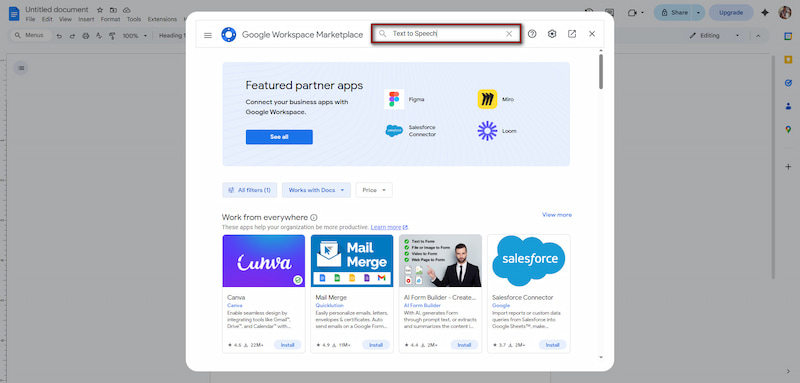Click Print icon in Docs toolbar
The image size is (800, 383).
point(85,36)
